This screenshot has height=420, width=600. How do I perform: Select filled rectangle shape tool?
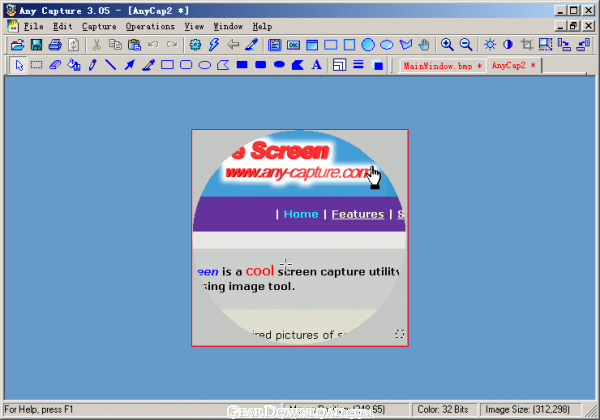[x=242, y=65]
